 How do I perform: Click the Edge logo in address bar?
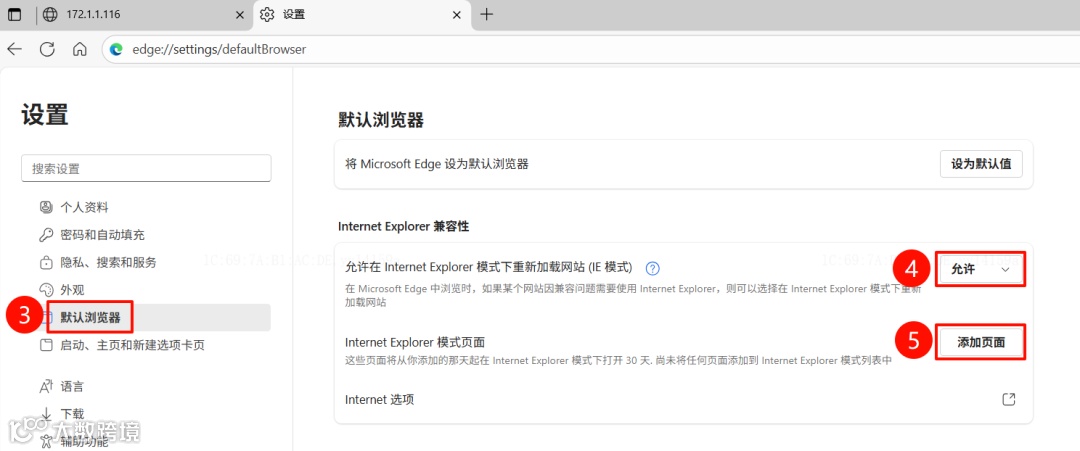[117, 50]
